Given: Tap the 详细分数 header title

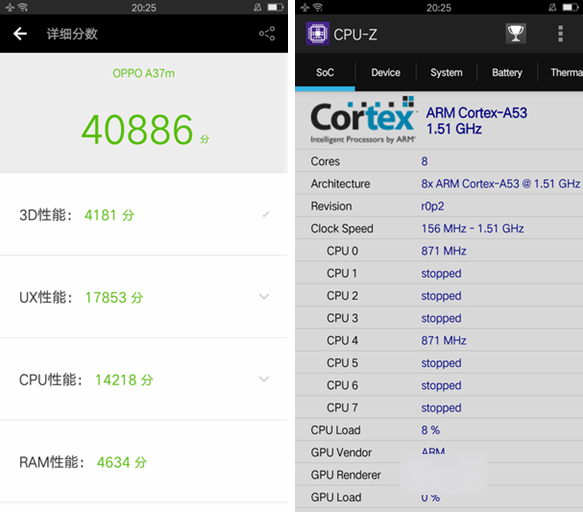Looking at the screenshot, I should [x=72, y=34].
